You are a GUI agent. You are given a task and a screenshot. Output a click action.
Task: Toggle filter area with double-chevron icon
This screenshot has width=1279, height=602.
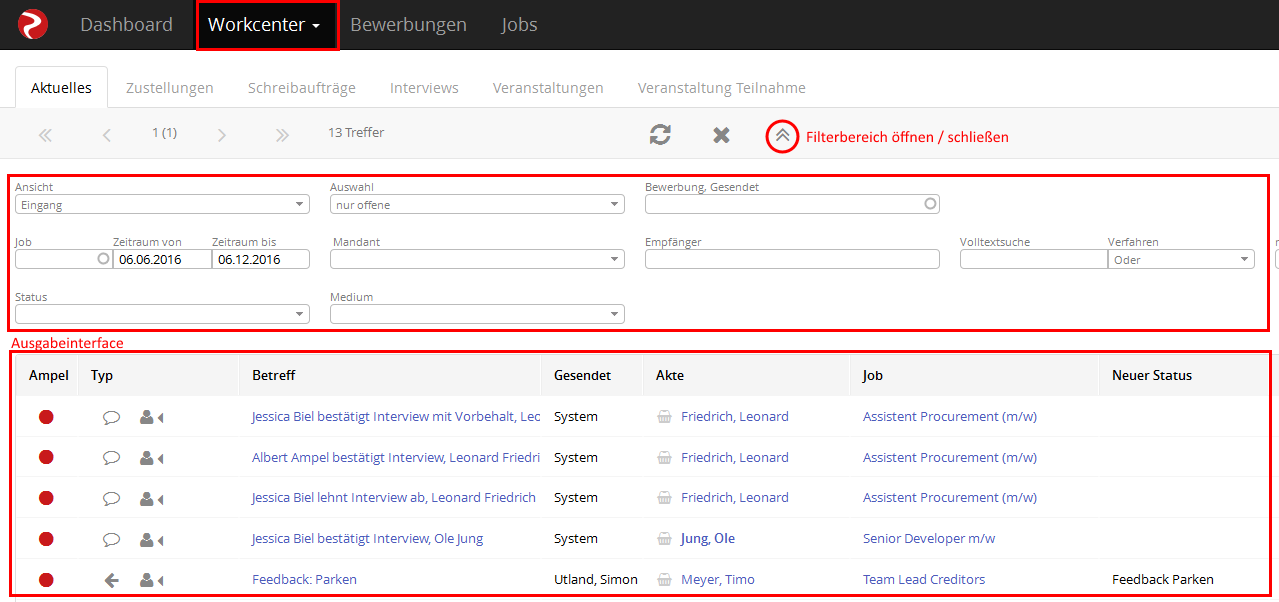click(x=783, y=136)
